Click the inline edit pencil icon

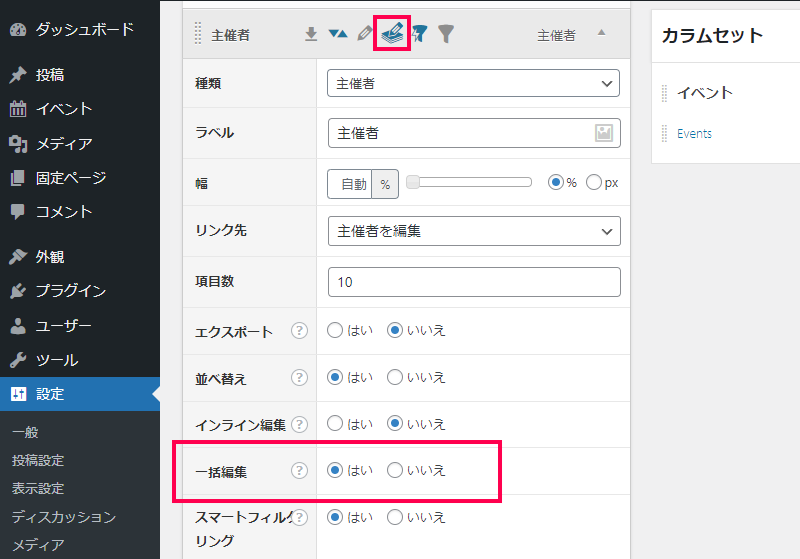[364, 34]
